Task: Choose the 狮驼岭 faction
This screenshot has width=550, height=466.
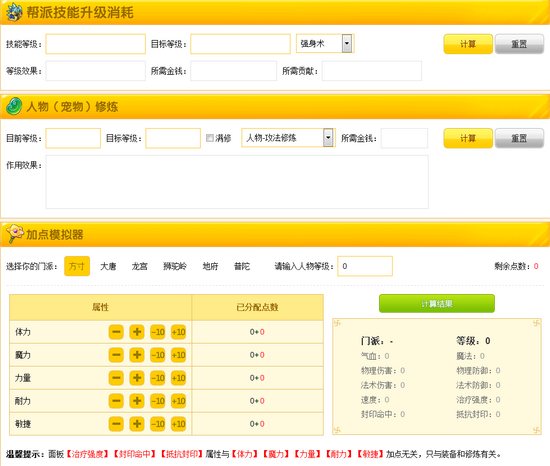Action: click(x=175, y=266)
